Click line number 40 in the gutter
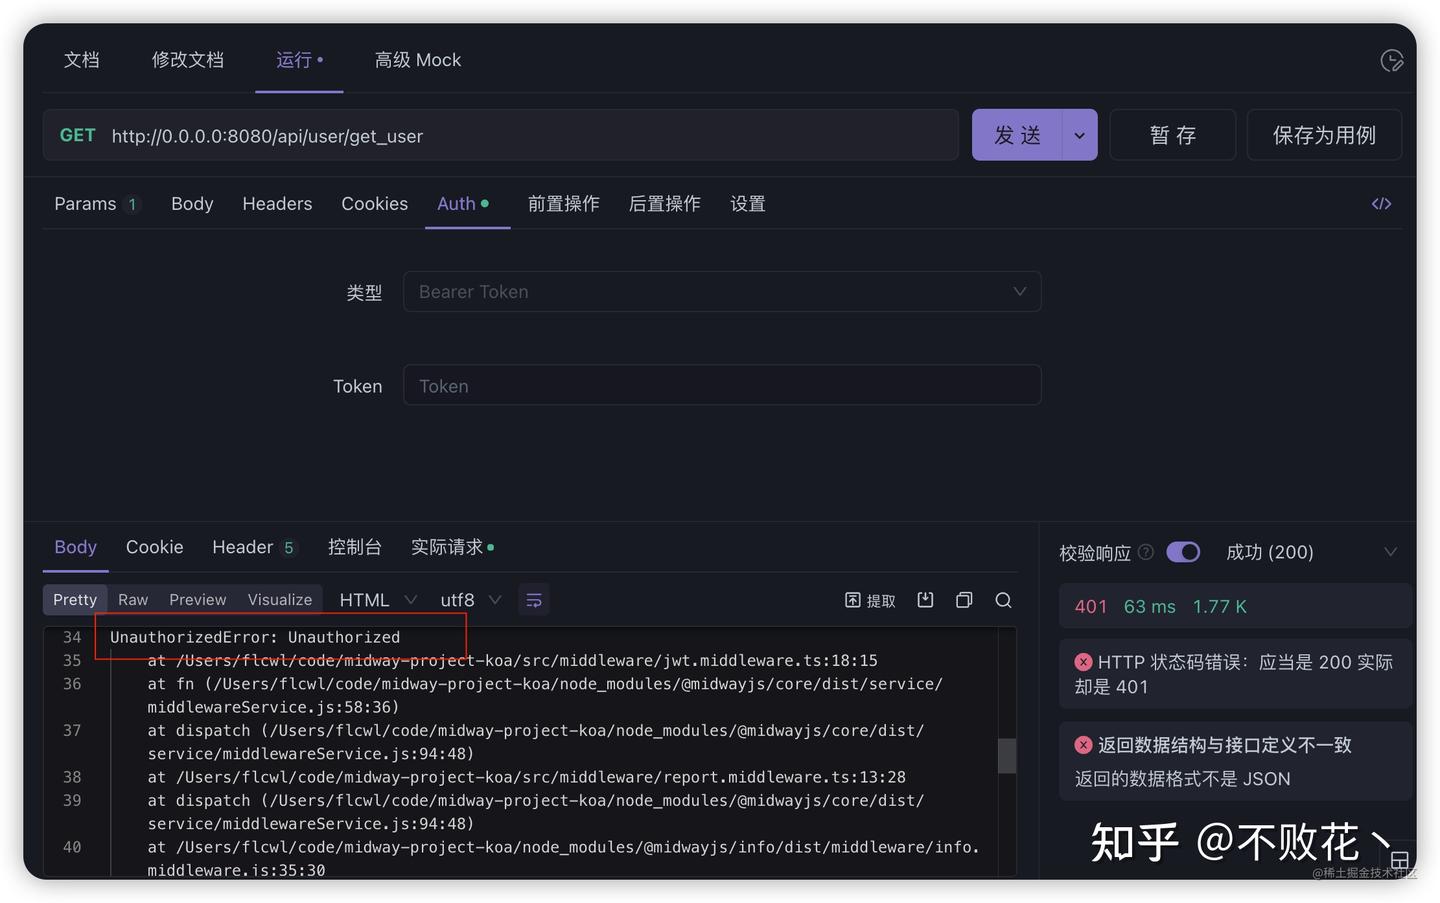1440x903 pixels. point(72,847)
